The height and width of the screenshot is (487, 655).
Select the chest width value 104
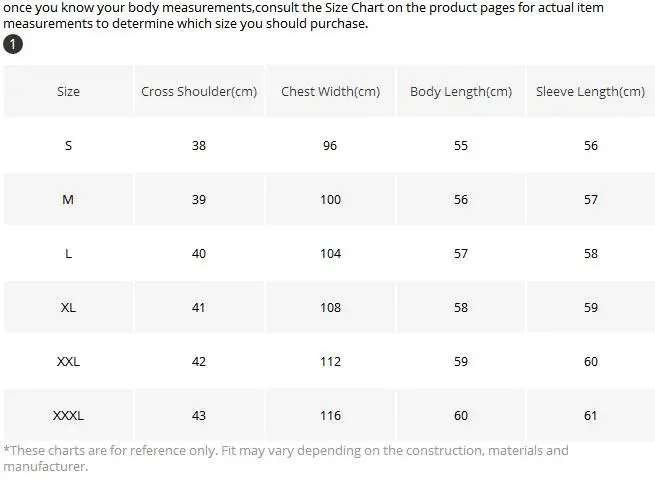tap(330, 254)
